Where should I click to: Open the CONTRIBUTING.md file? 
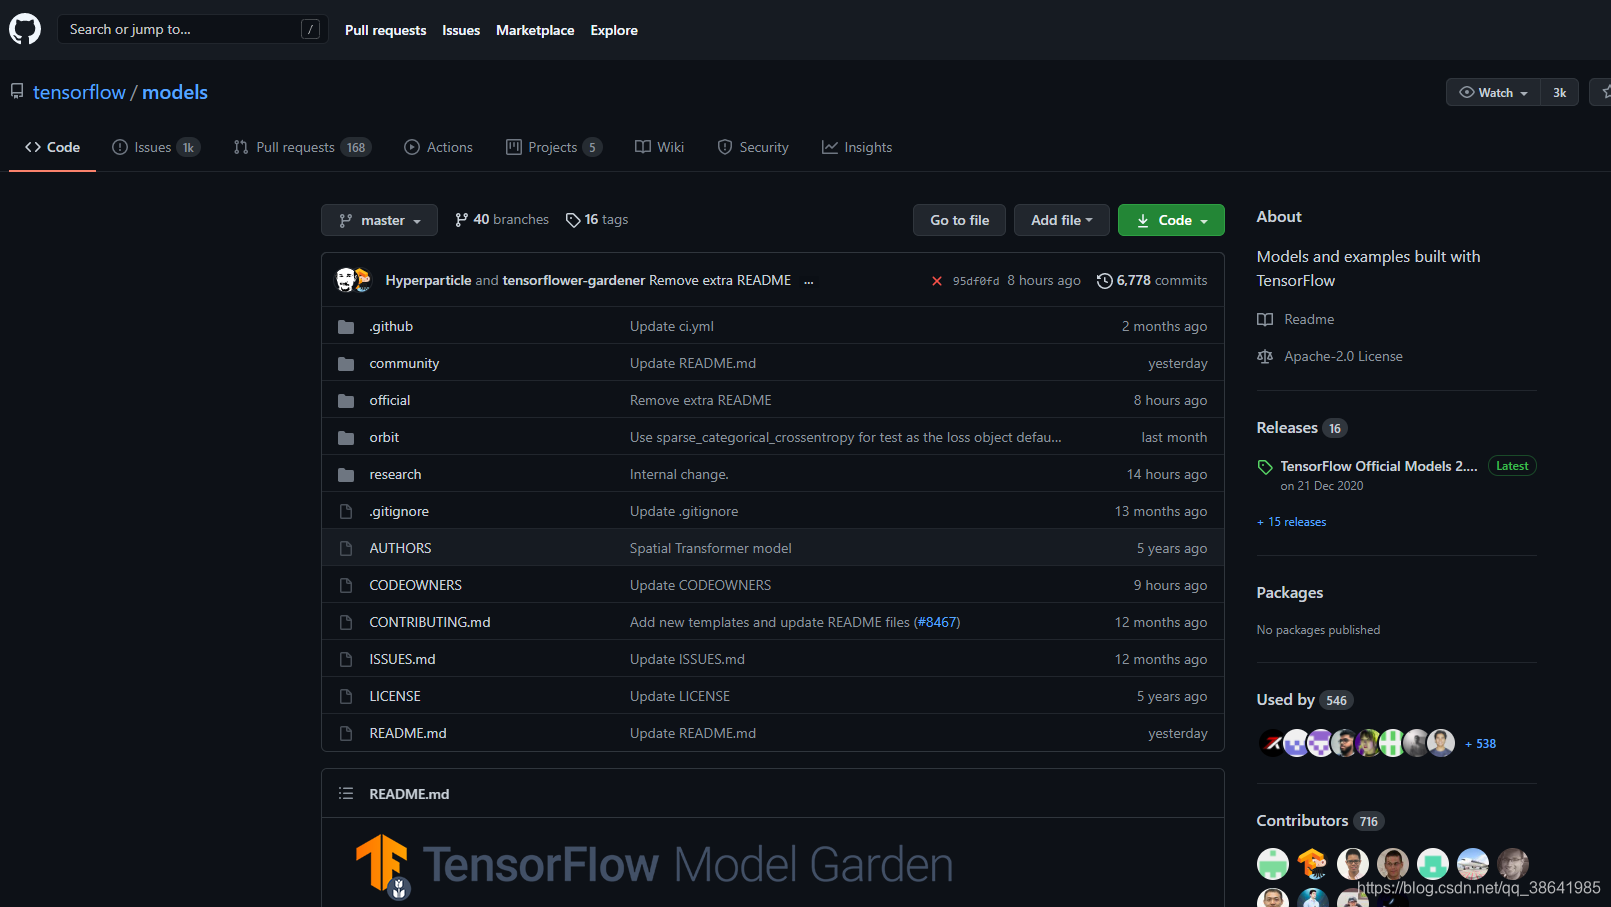(430, 622)
